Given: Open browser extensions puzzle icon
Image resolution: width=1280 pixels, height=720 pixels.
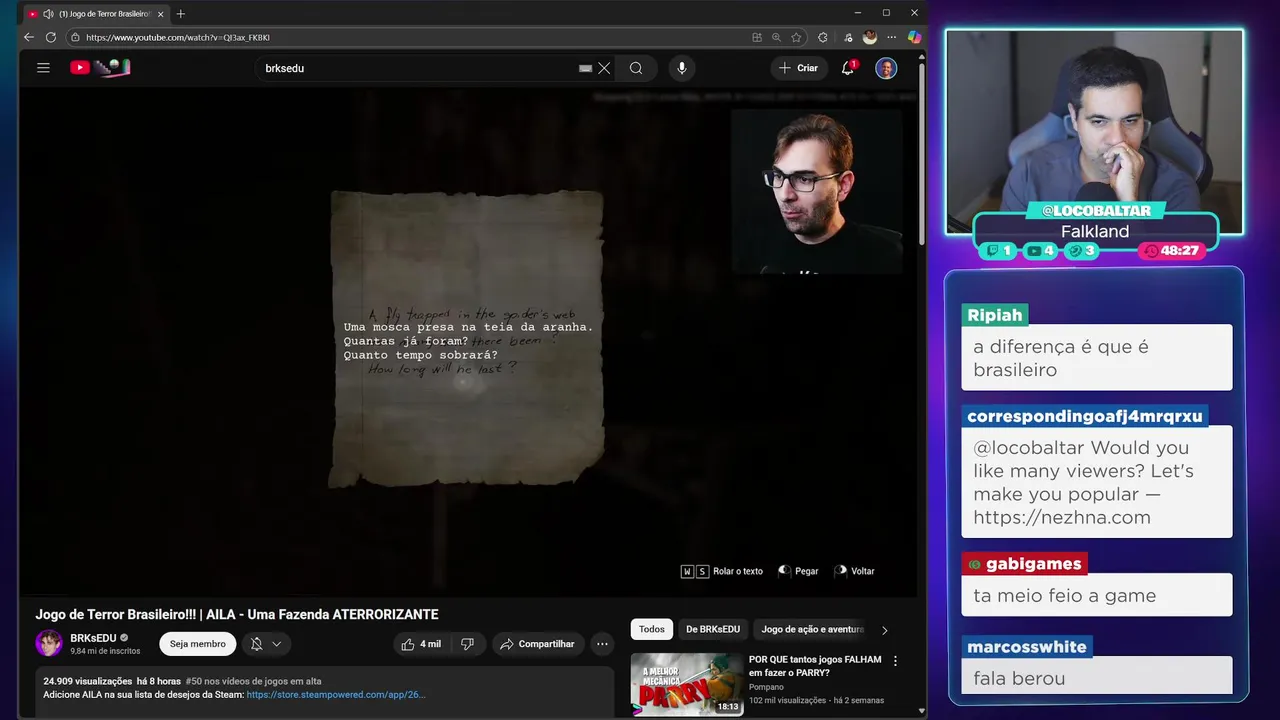Looking at the screenshot, I should pyautogui.click(x=823, y=37).
